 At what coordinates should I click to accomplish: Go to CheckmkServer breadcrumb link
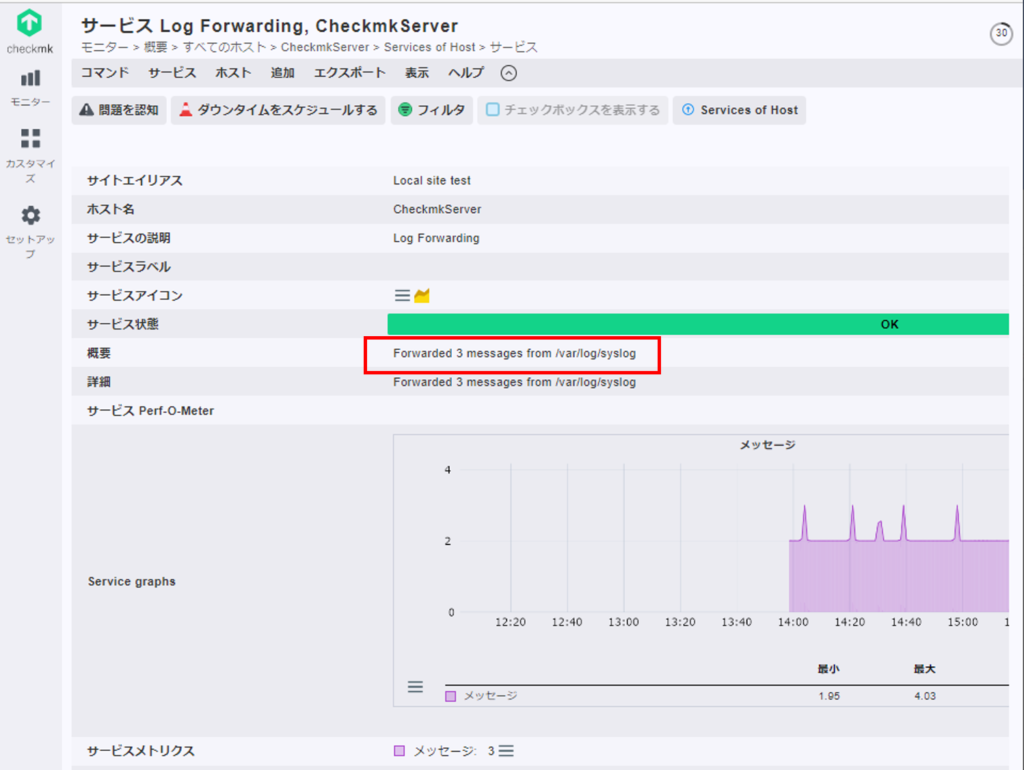(x=325, y=47)
